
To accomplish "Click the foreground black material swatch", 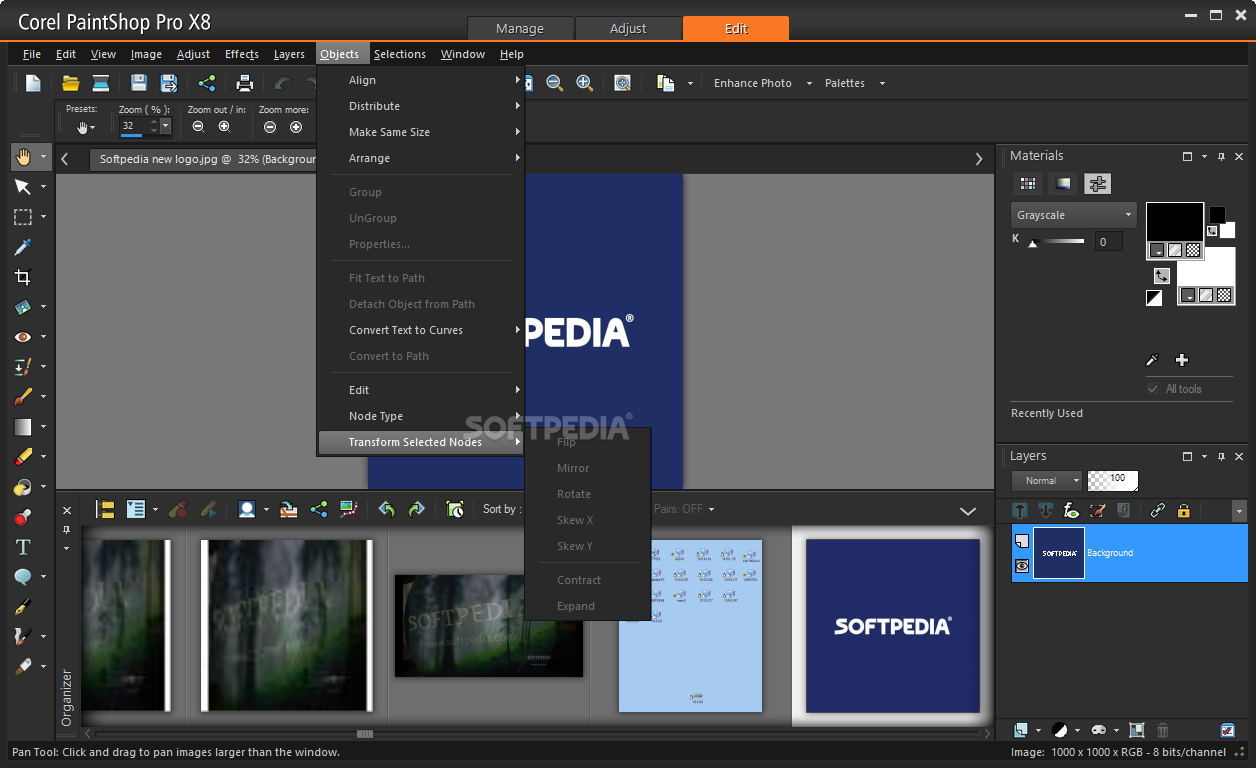I will (1174, 222).
